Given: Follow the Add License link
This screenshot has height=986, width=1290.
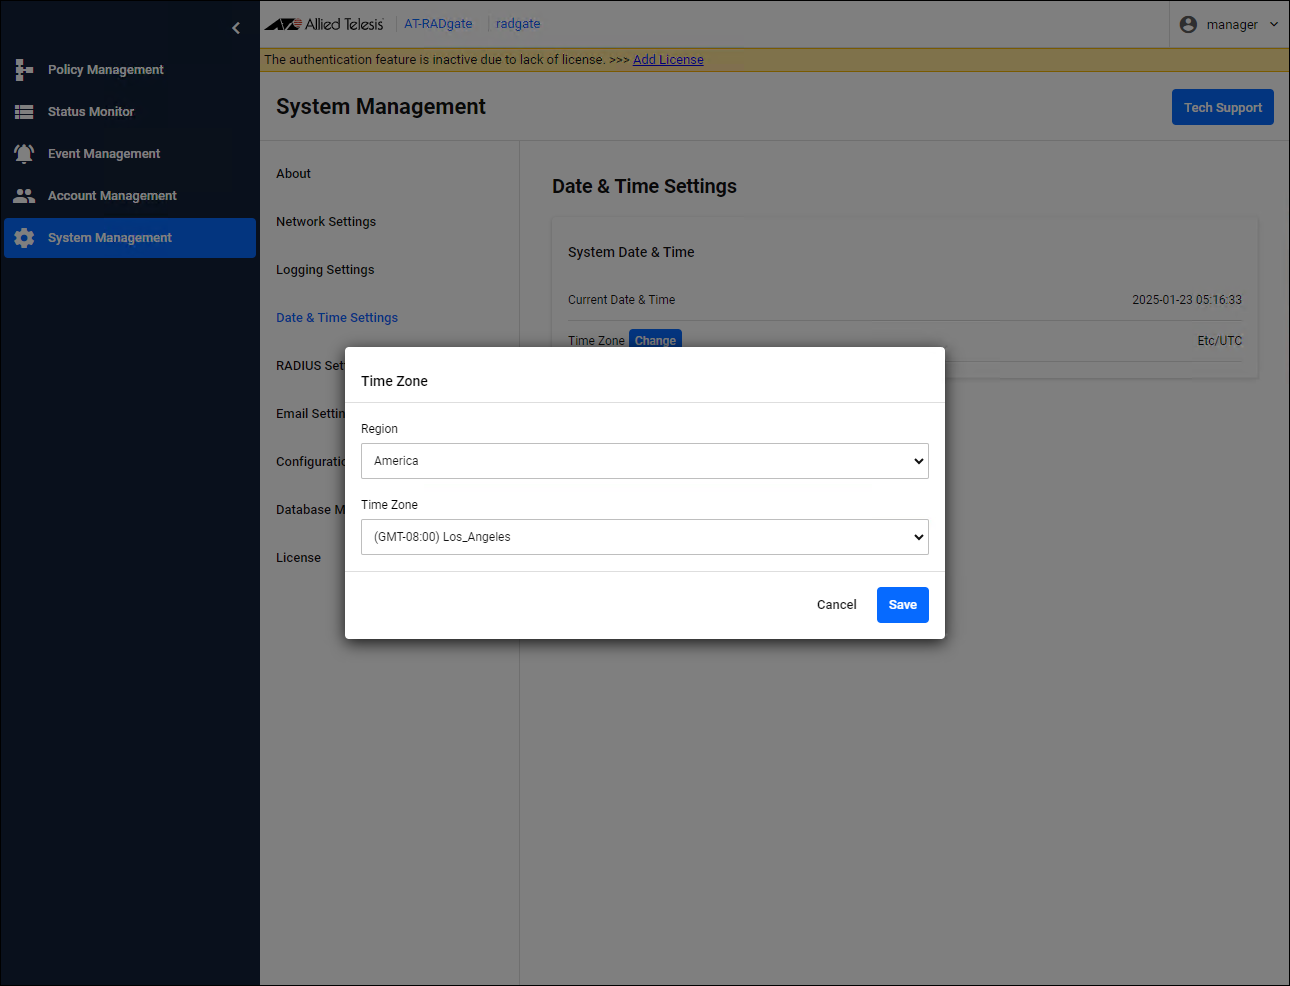Looking at the screenshot, I should tap(668, 60).
